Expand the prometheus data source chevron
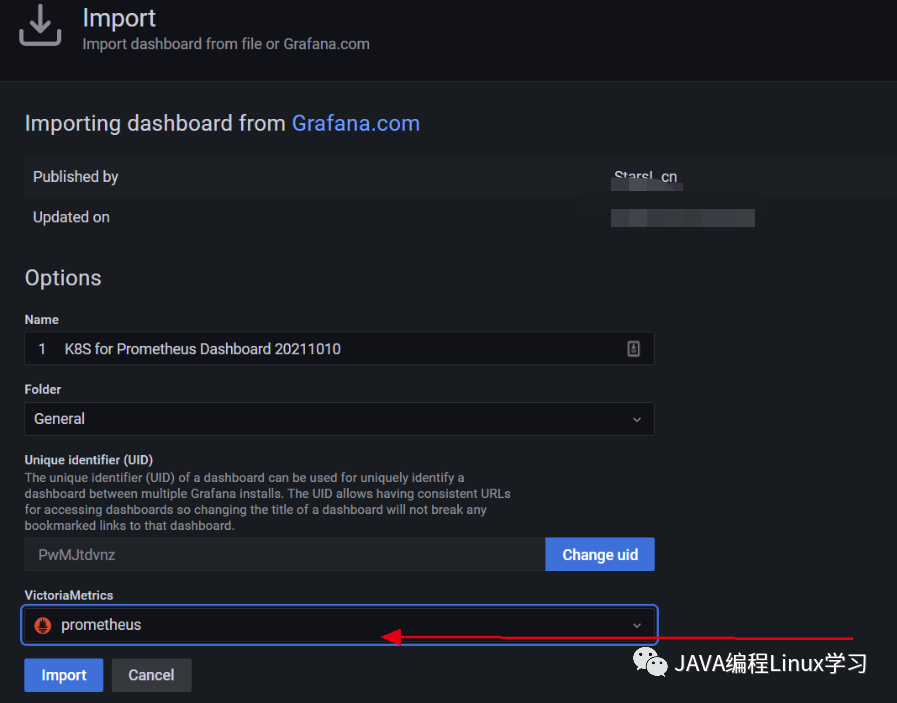 (637, 625)
